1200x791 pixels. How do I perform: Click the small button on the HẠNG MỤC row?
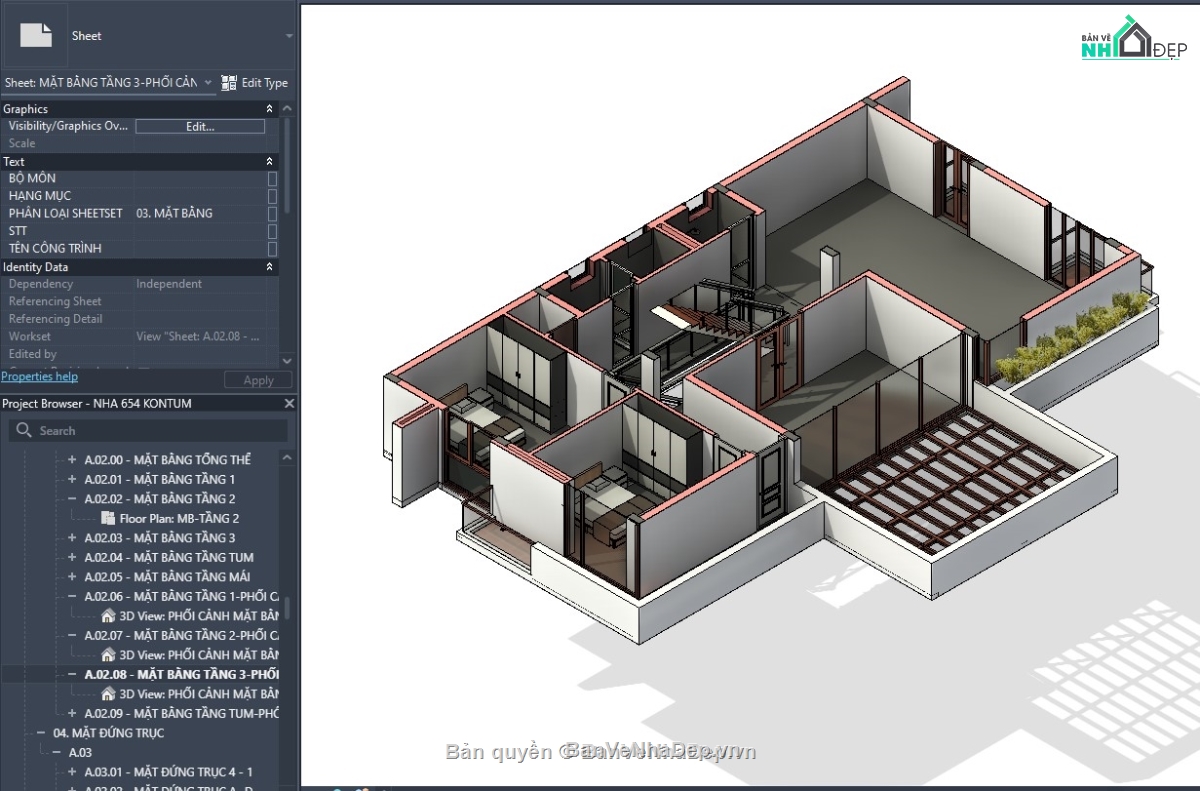[272, 196]
